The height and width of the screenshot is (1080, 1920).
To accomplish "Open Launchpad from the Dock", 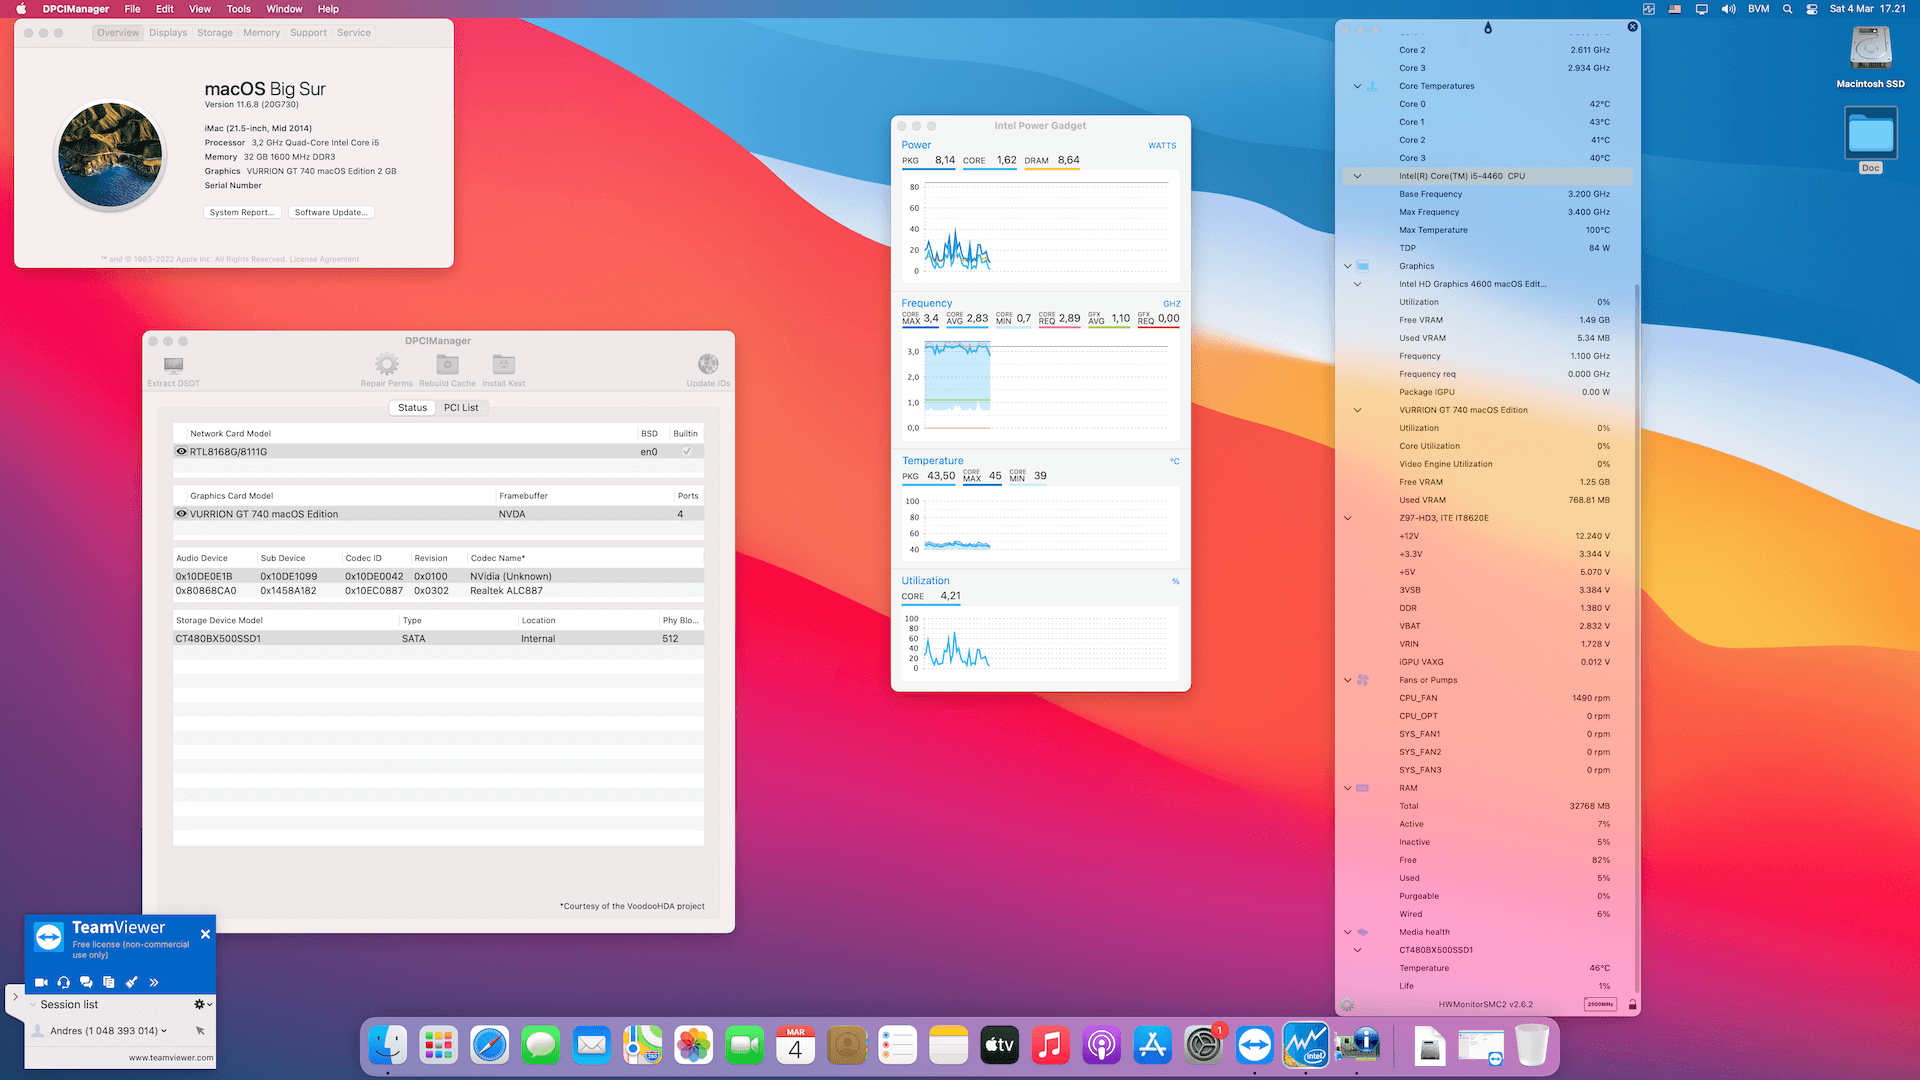I will coord(439,1046).
